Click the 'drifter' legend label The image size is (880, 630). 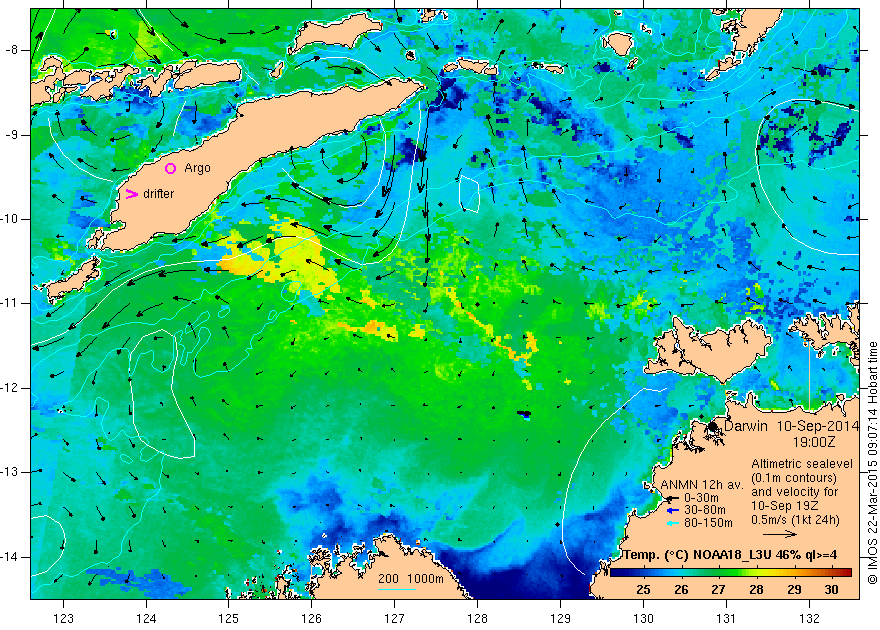159,194
